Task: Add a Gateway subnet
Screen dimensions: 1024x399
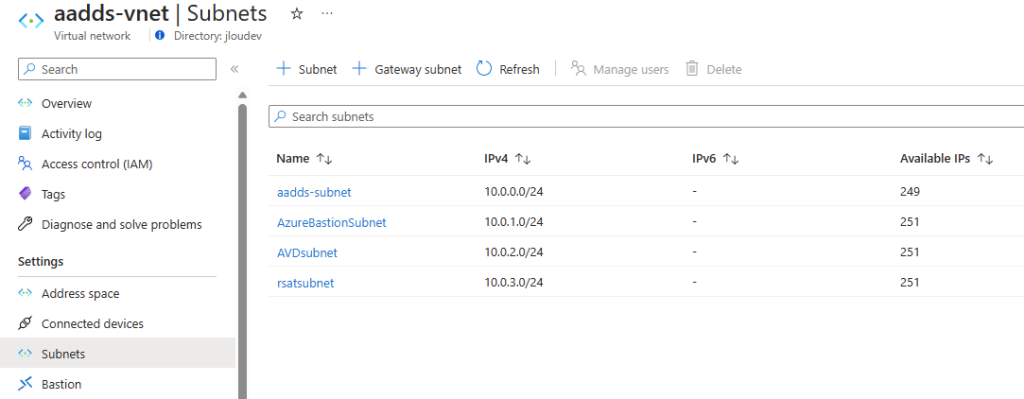Action: (x=407, y=69)
